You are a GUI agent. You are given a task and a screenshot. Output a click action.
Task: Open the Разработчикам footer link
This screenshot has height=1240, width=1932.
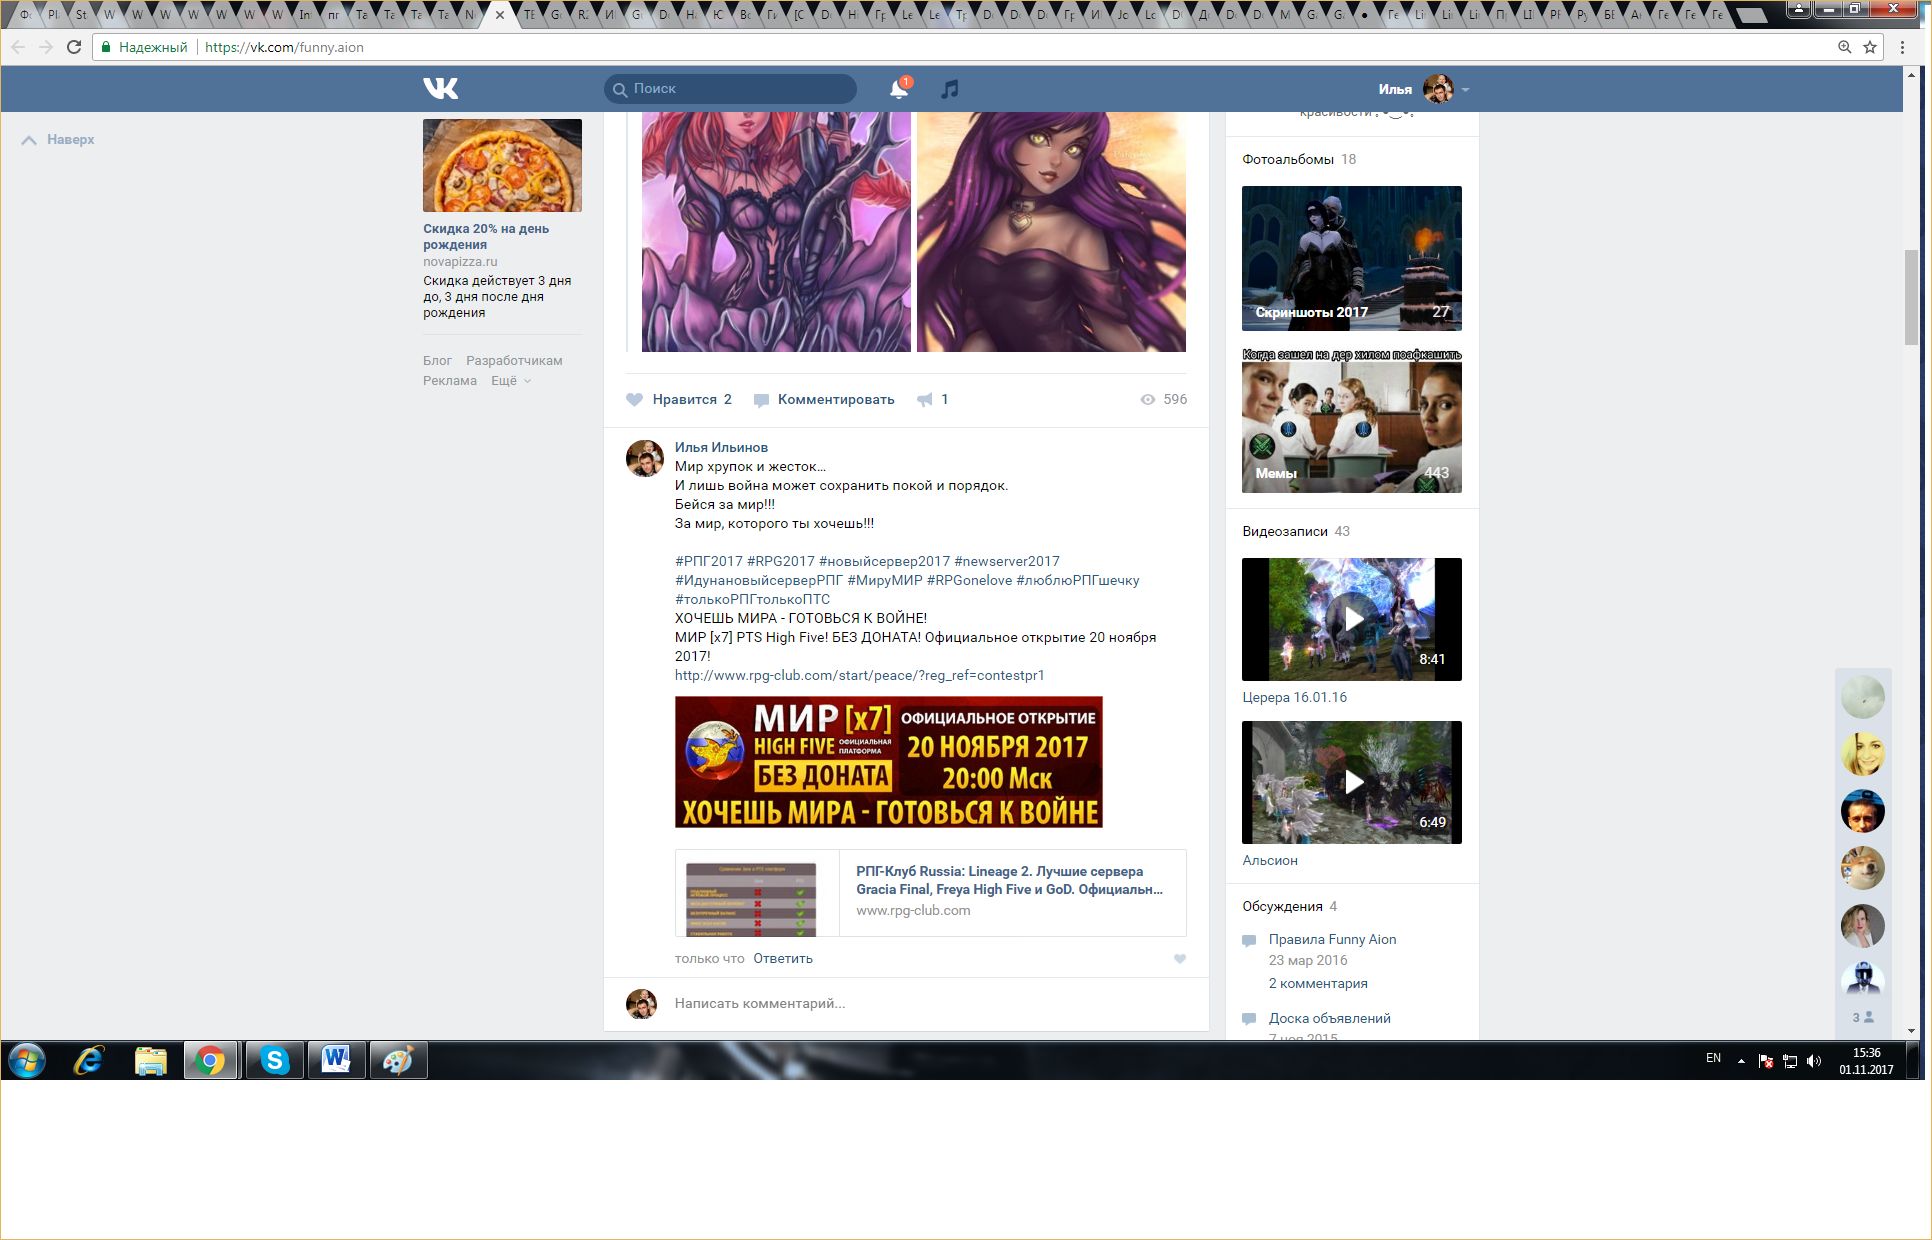tap(514, 361)
